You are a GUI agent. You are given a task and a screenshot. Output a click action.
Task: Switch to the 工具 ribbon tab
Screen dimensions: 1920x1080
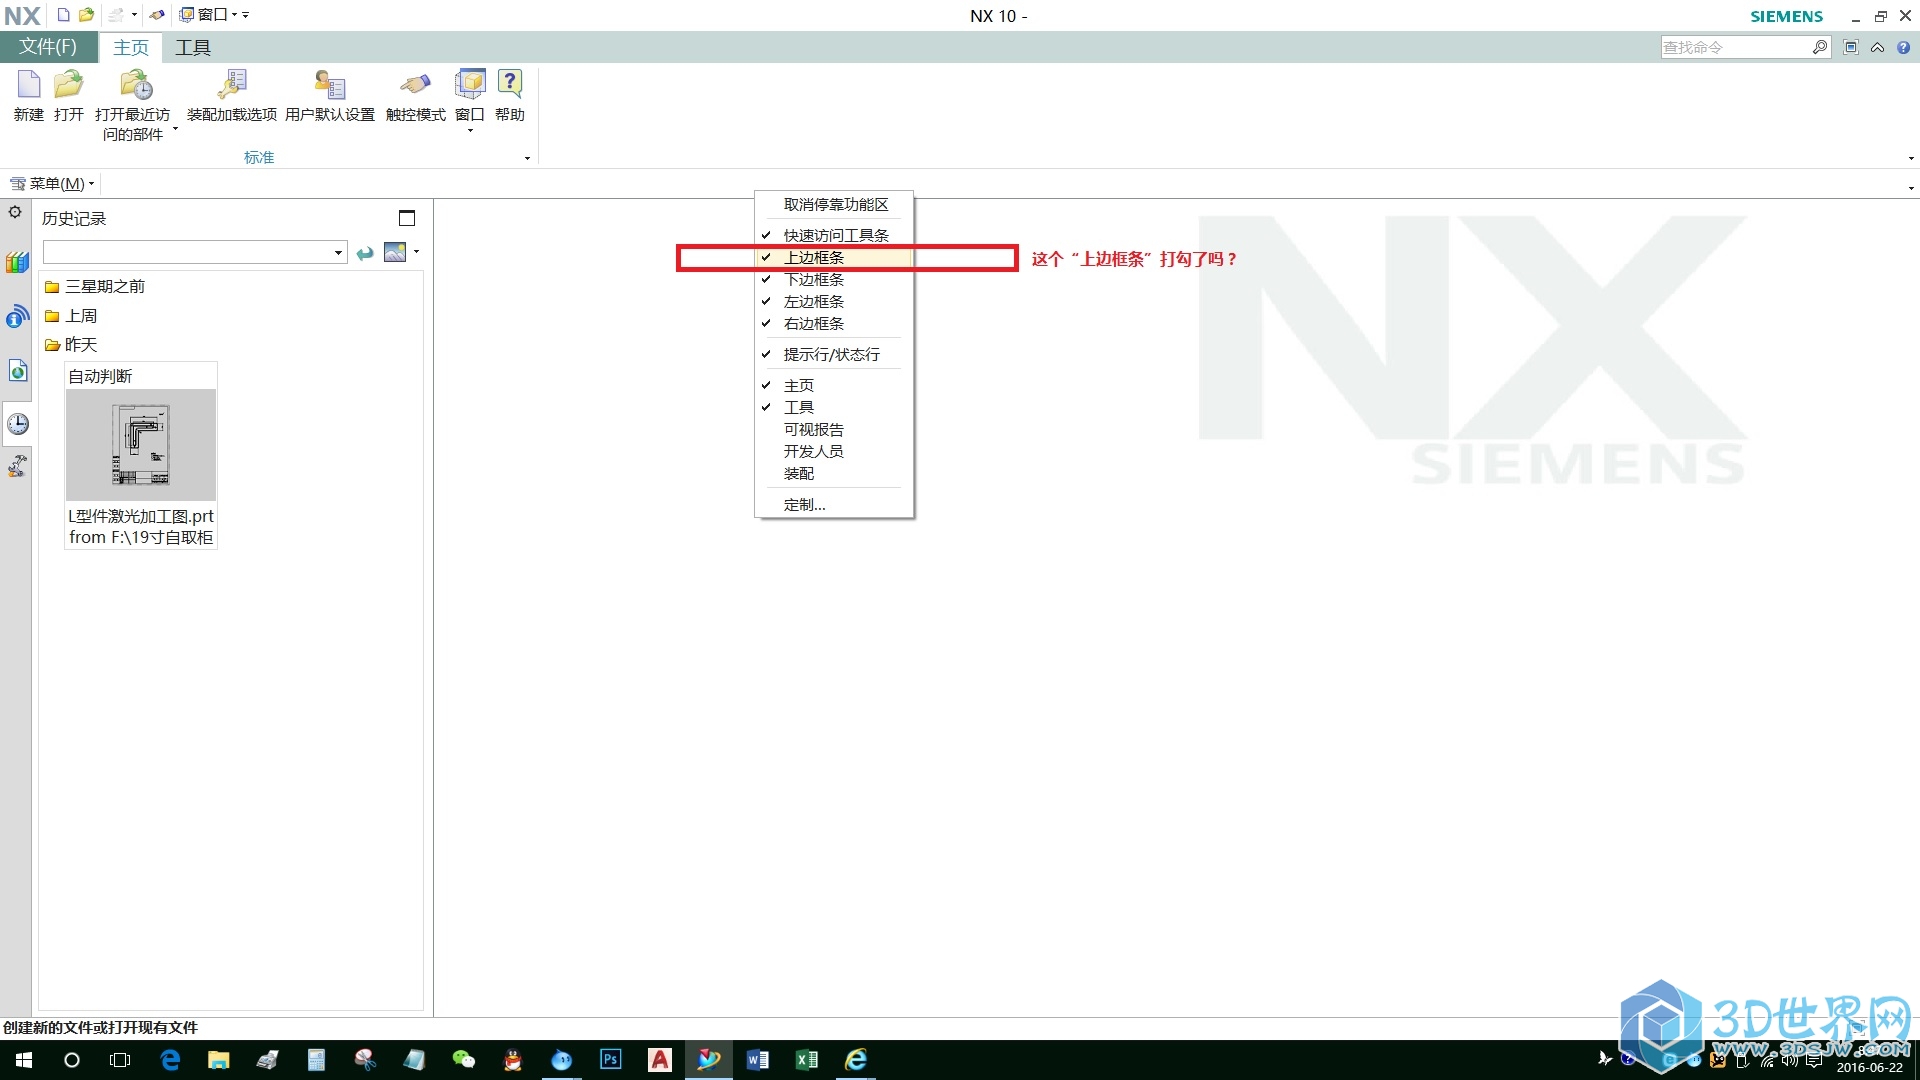pyautogui.click(x=193, y=47)
